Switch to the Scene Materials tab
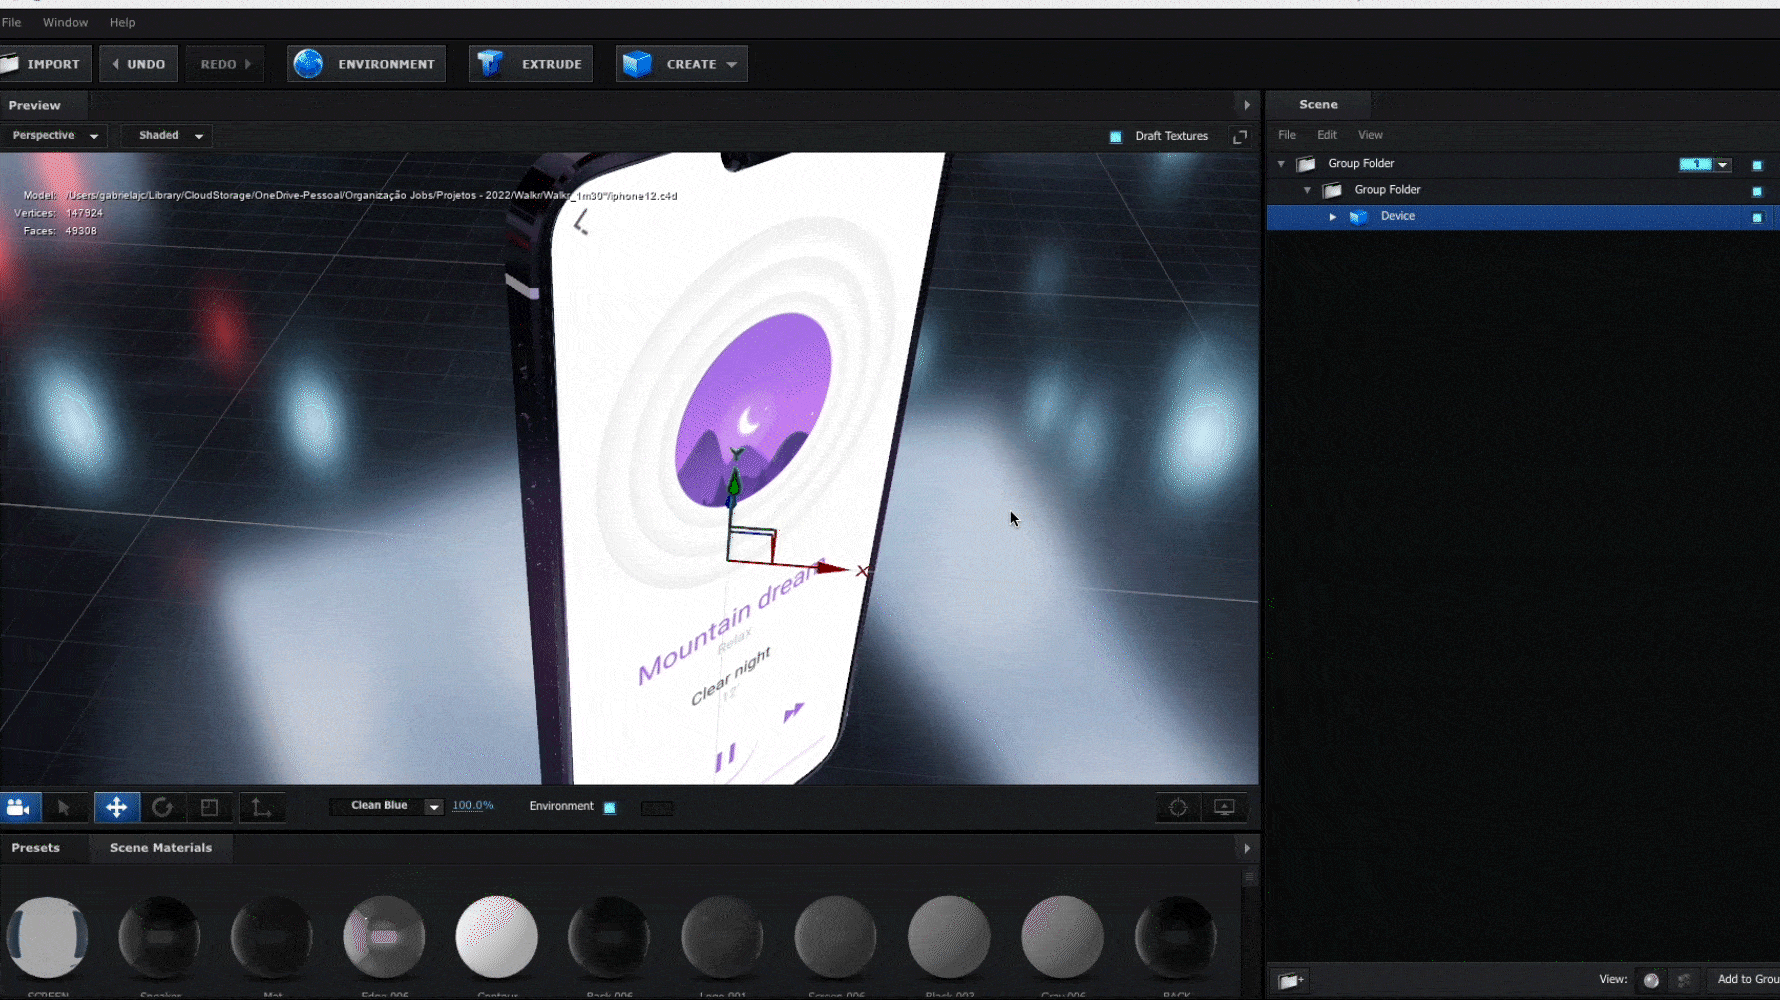 click(x=161, y=848)
